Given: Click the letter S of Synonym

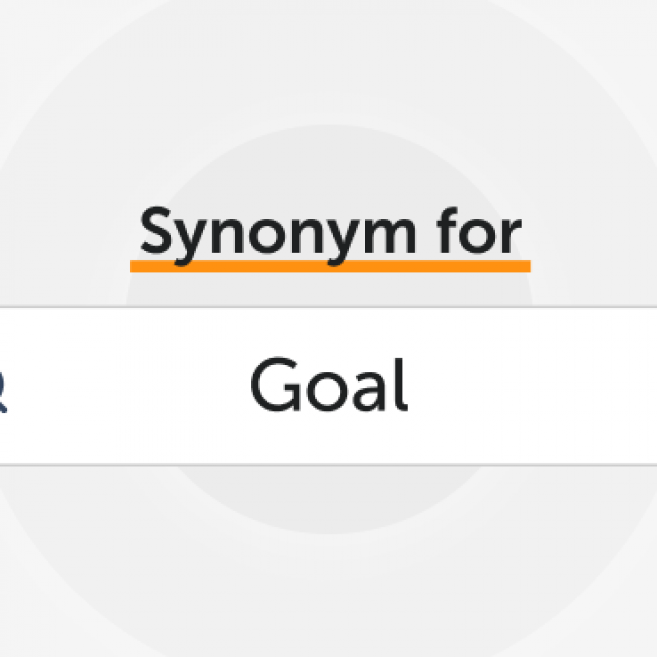Looking at the screenshot, I should (156, 232).
